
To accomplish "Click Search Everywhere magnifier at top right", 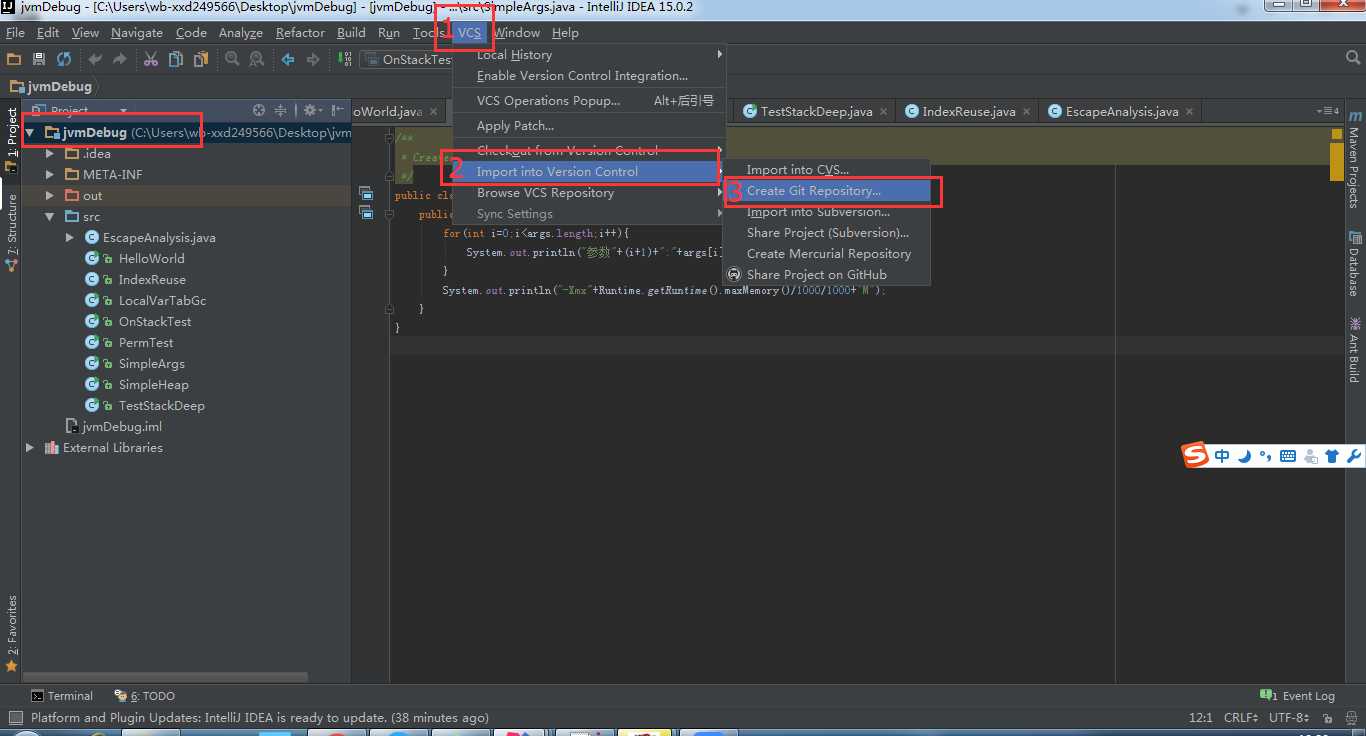I will 1352,60.
